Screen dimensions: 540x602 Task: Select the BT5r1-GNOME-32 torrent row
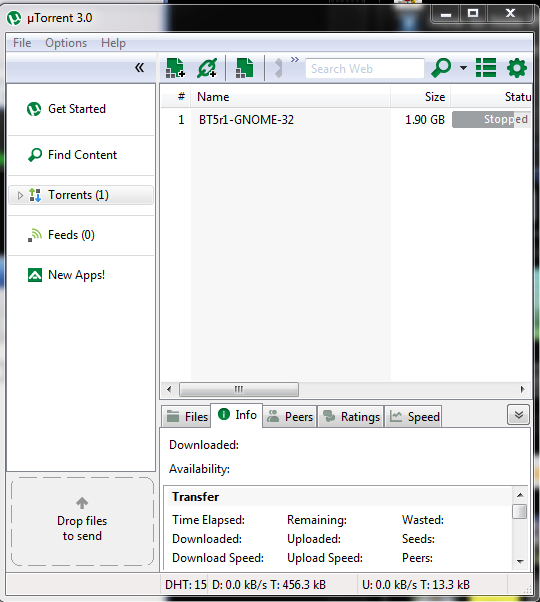[x=346, y=120]
